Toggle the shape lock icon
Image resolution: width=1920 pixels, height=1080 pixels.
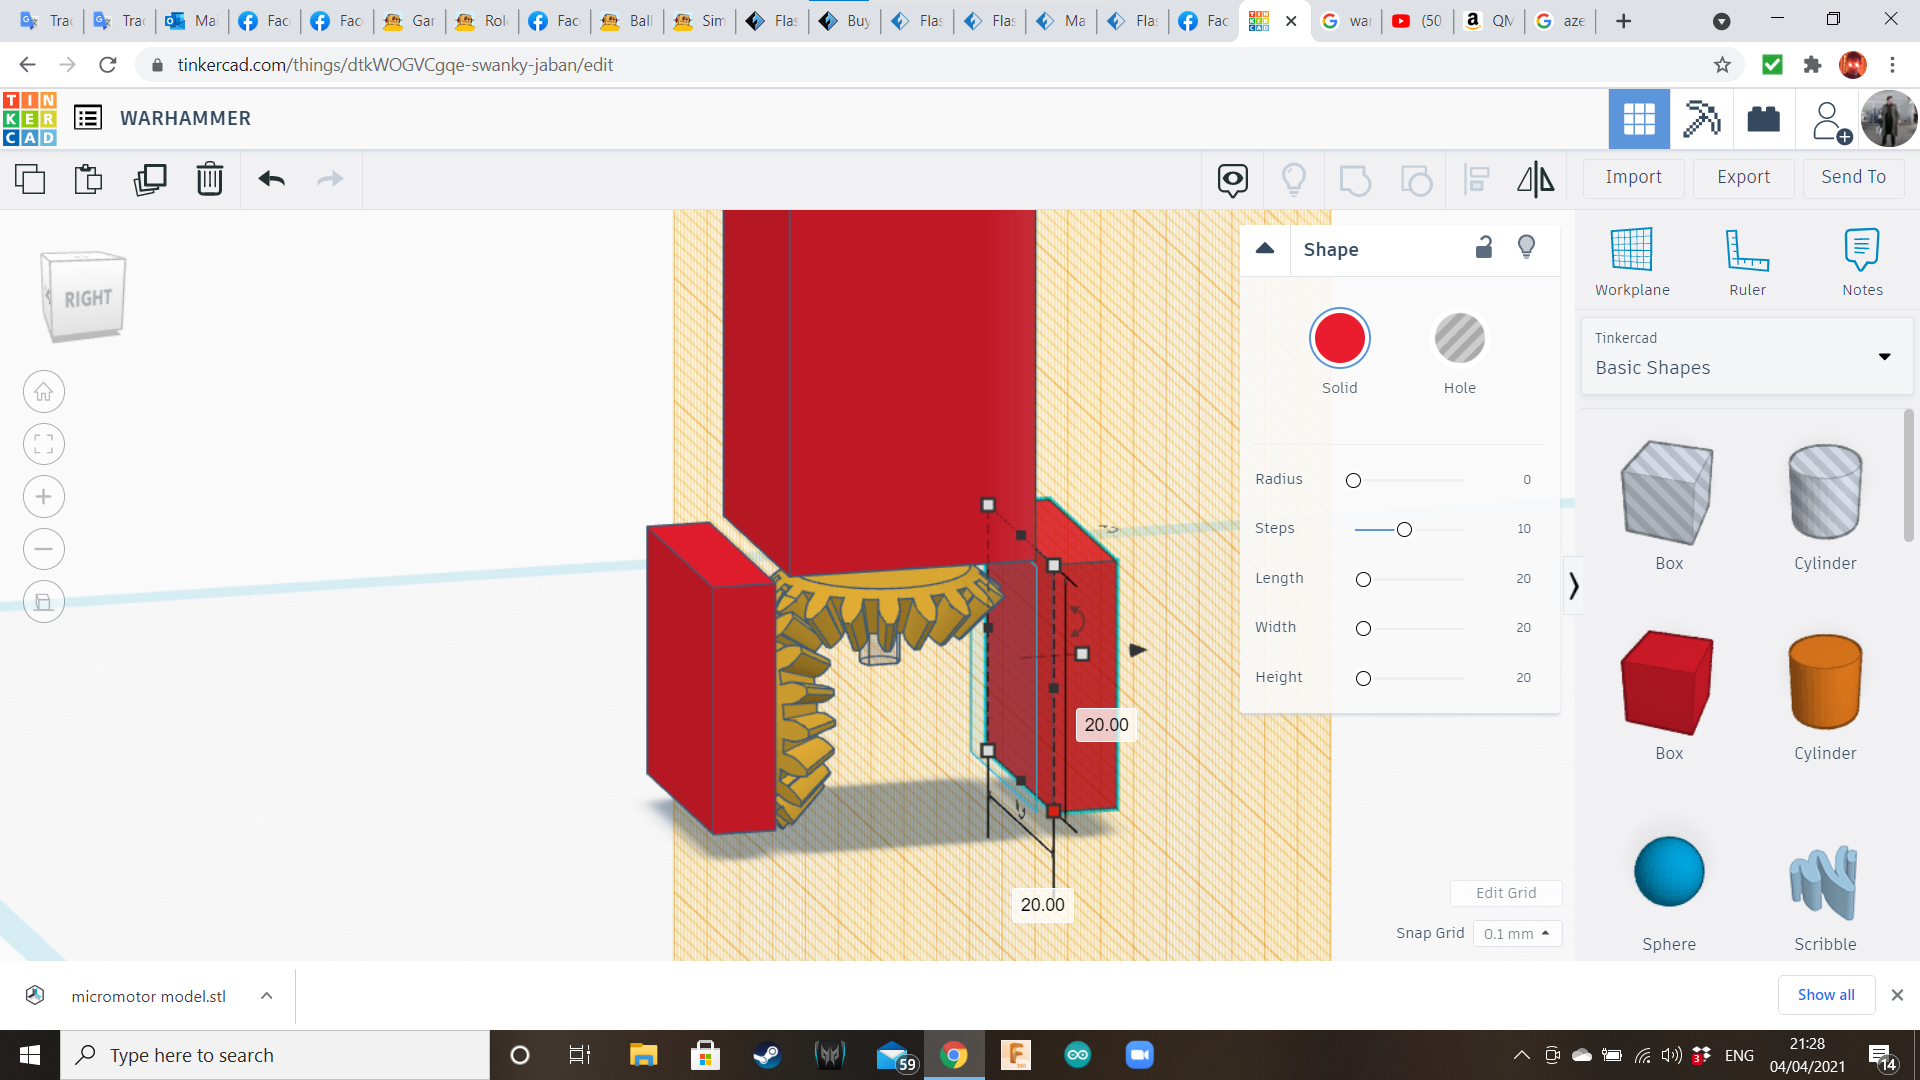pos(1484,248)
